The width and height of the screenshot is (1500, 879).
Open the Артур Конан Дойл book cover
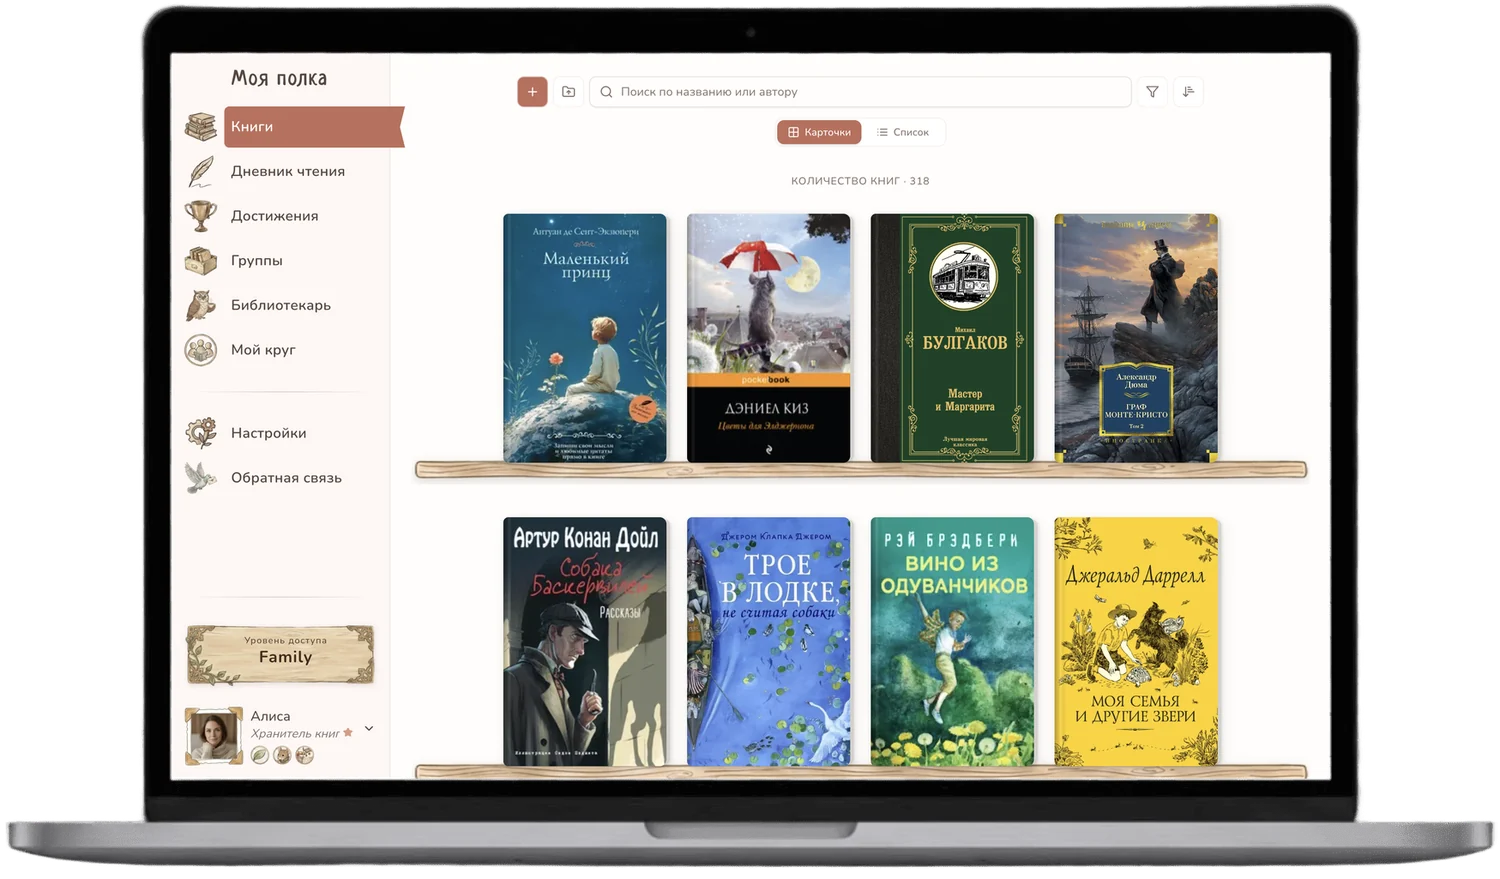585,642
